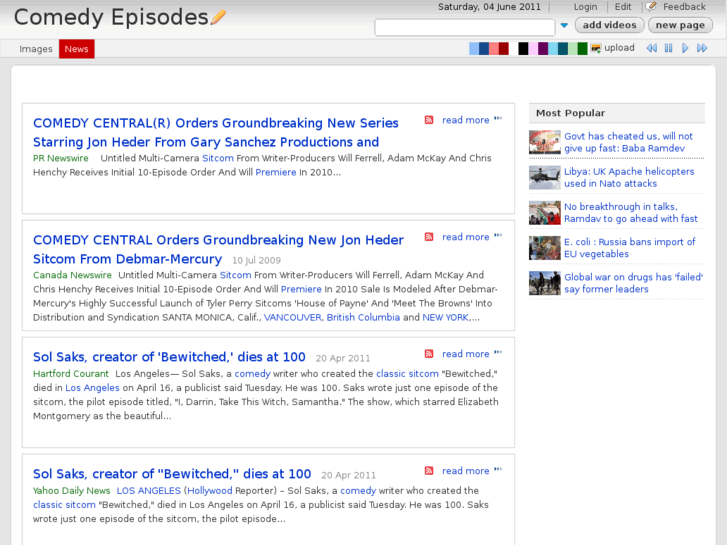Click RSS icon for Jon Heder Sitcom article
Screen dimensions: 727x545
point(429,237)
